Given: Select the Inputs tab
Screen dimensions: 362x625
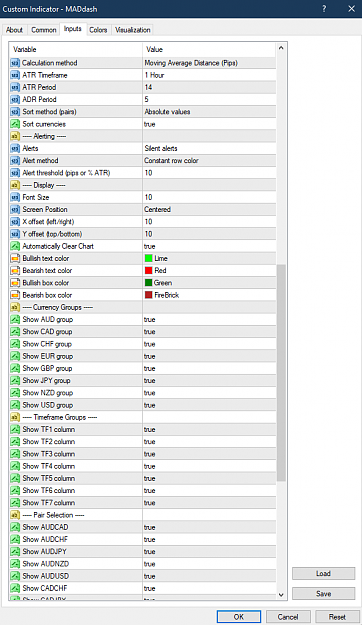Looking at the screenshot, I should pyautogui.click(x=73, y=29).
